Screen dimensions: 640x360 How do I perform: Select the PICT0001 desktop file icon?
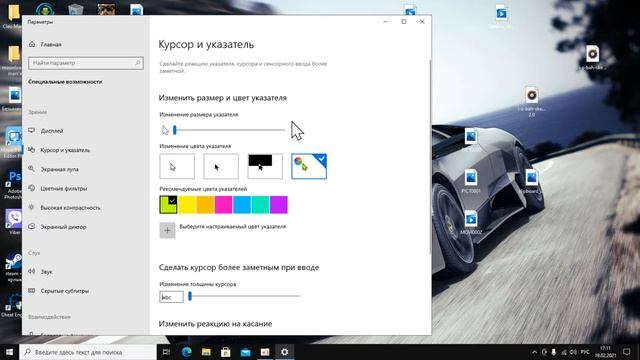pyautogui.click(x=471, y=181)
